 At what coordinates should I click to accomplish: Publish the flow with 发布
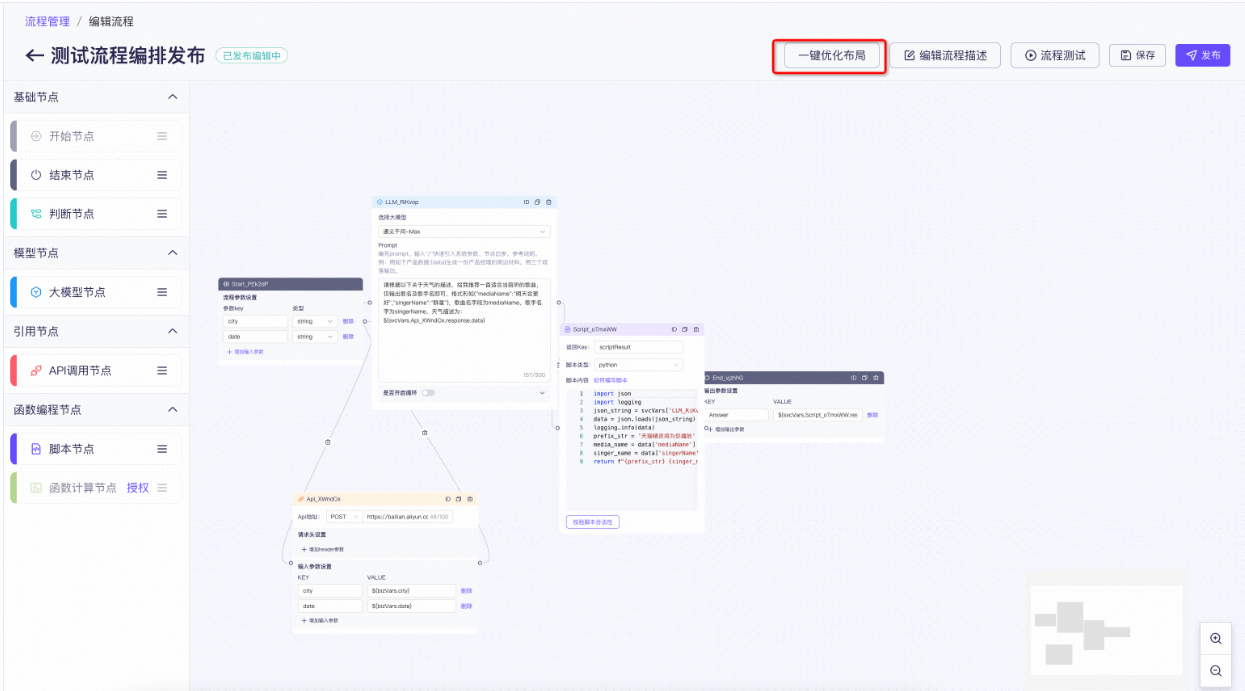point(1202,56)
